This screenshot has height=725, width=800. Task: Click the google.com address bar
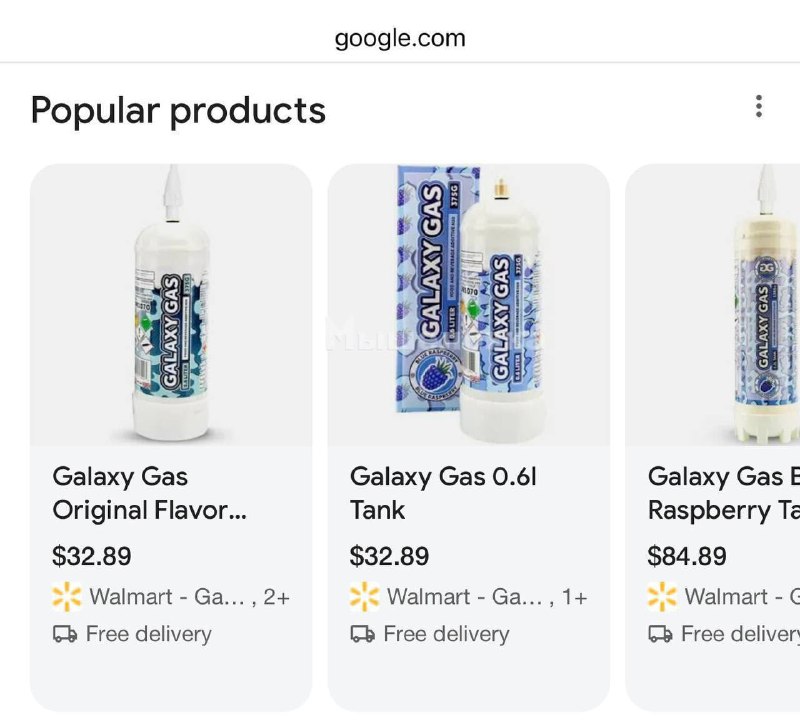pyautogui.click(x=400, y=39)
